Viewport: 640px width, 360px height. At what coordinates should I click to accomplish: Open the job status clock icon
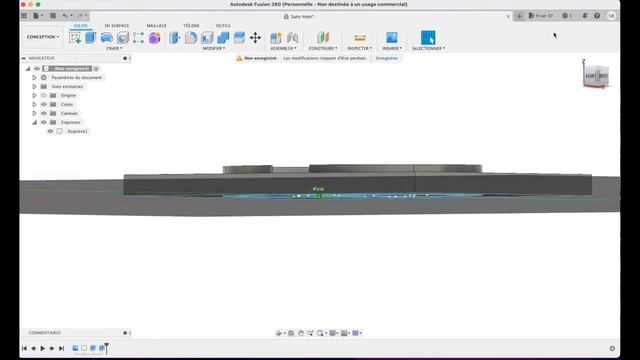565,16
